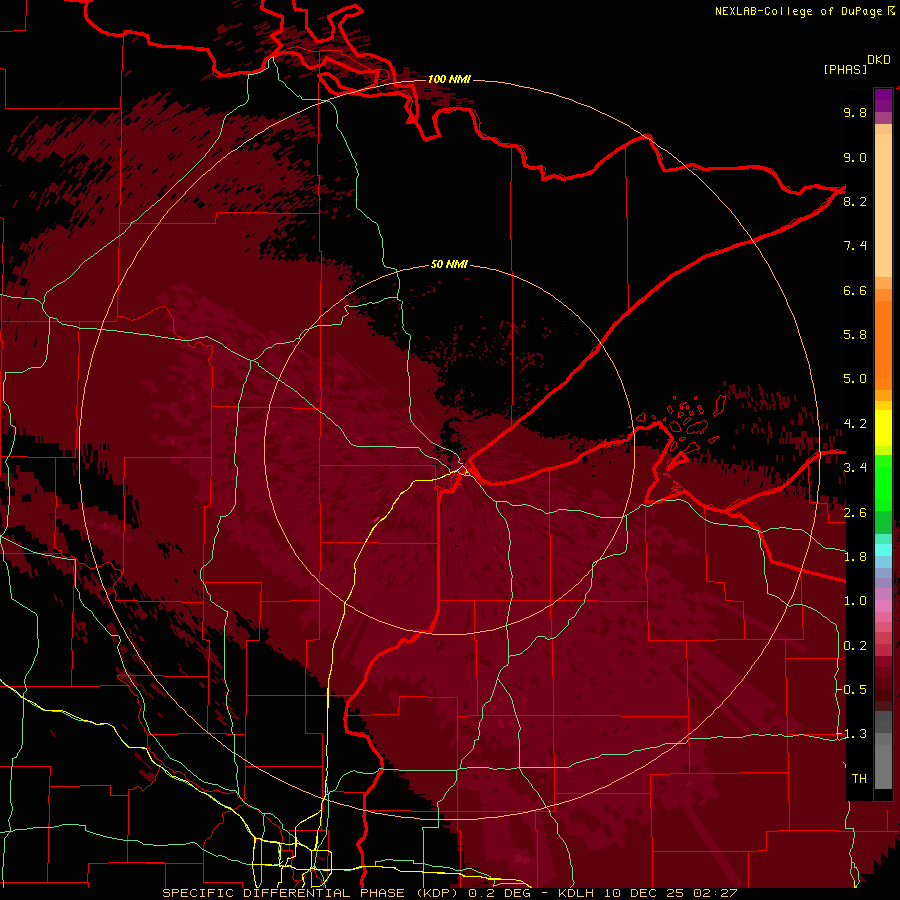
Task: Pick the yellow band on the color scale
Action: click(883, 428)
